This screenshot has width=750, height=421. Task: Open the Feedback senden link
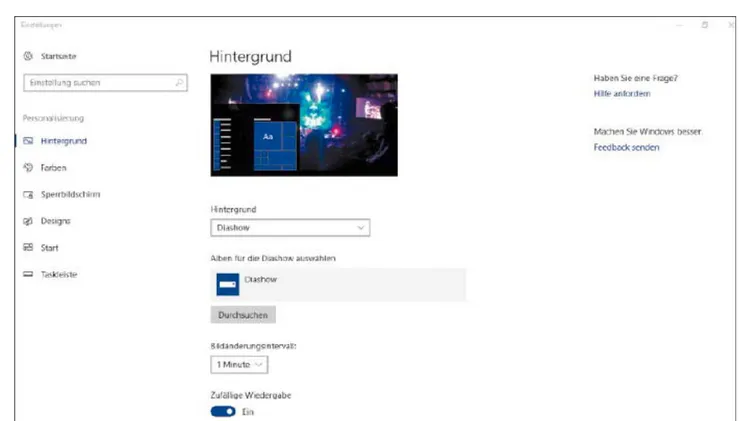pyautogui.click(x=626, y=147)
